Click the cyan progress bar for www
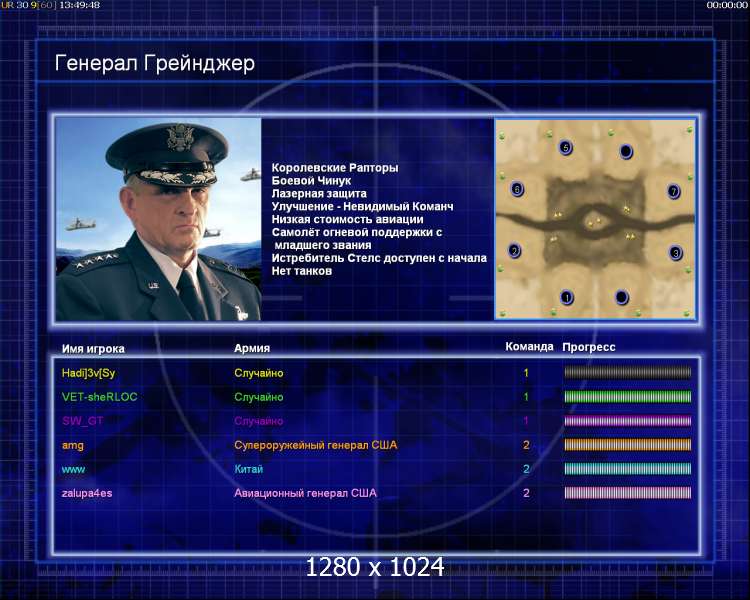Screen dimensions: 750x600 [x=628, y=468]
